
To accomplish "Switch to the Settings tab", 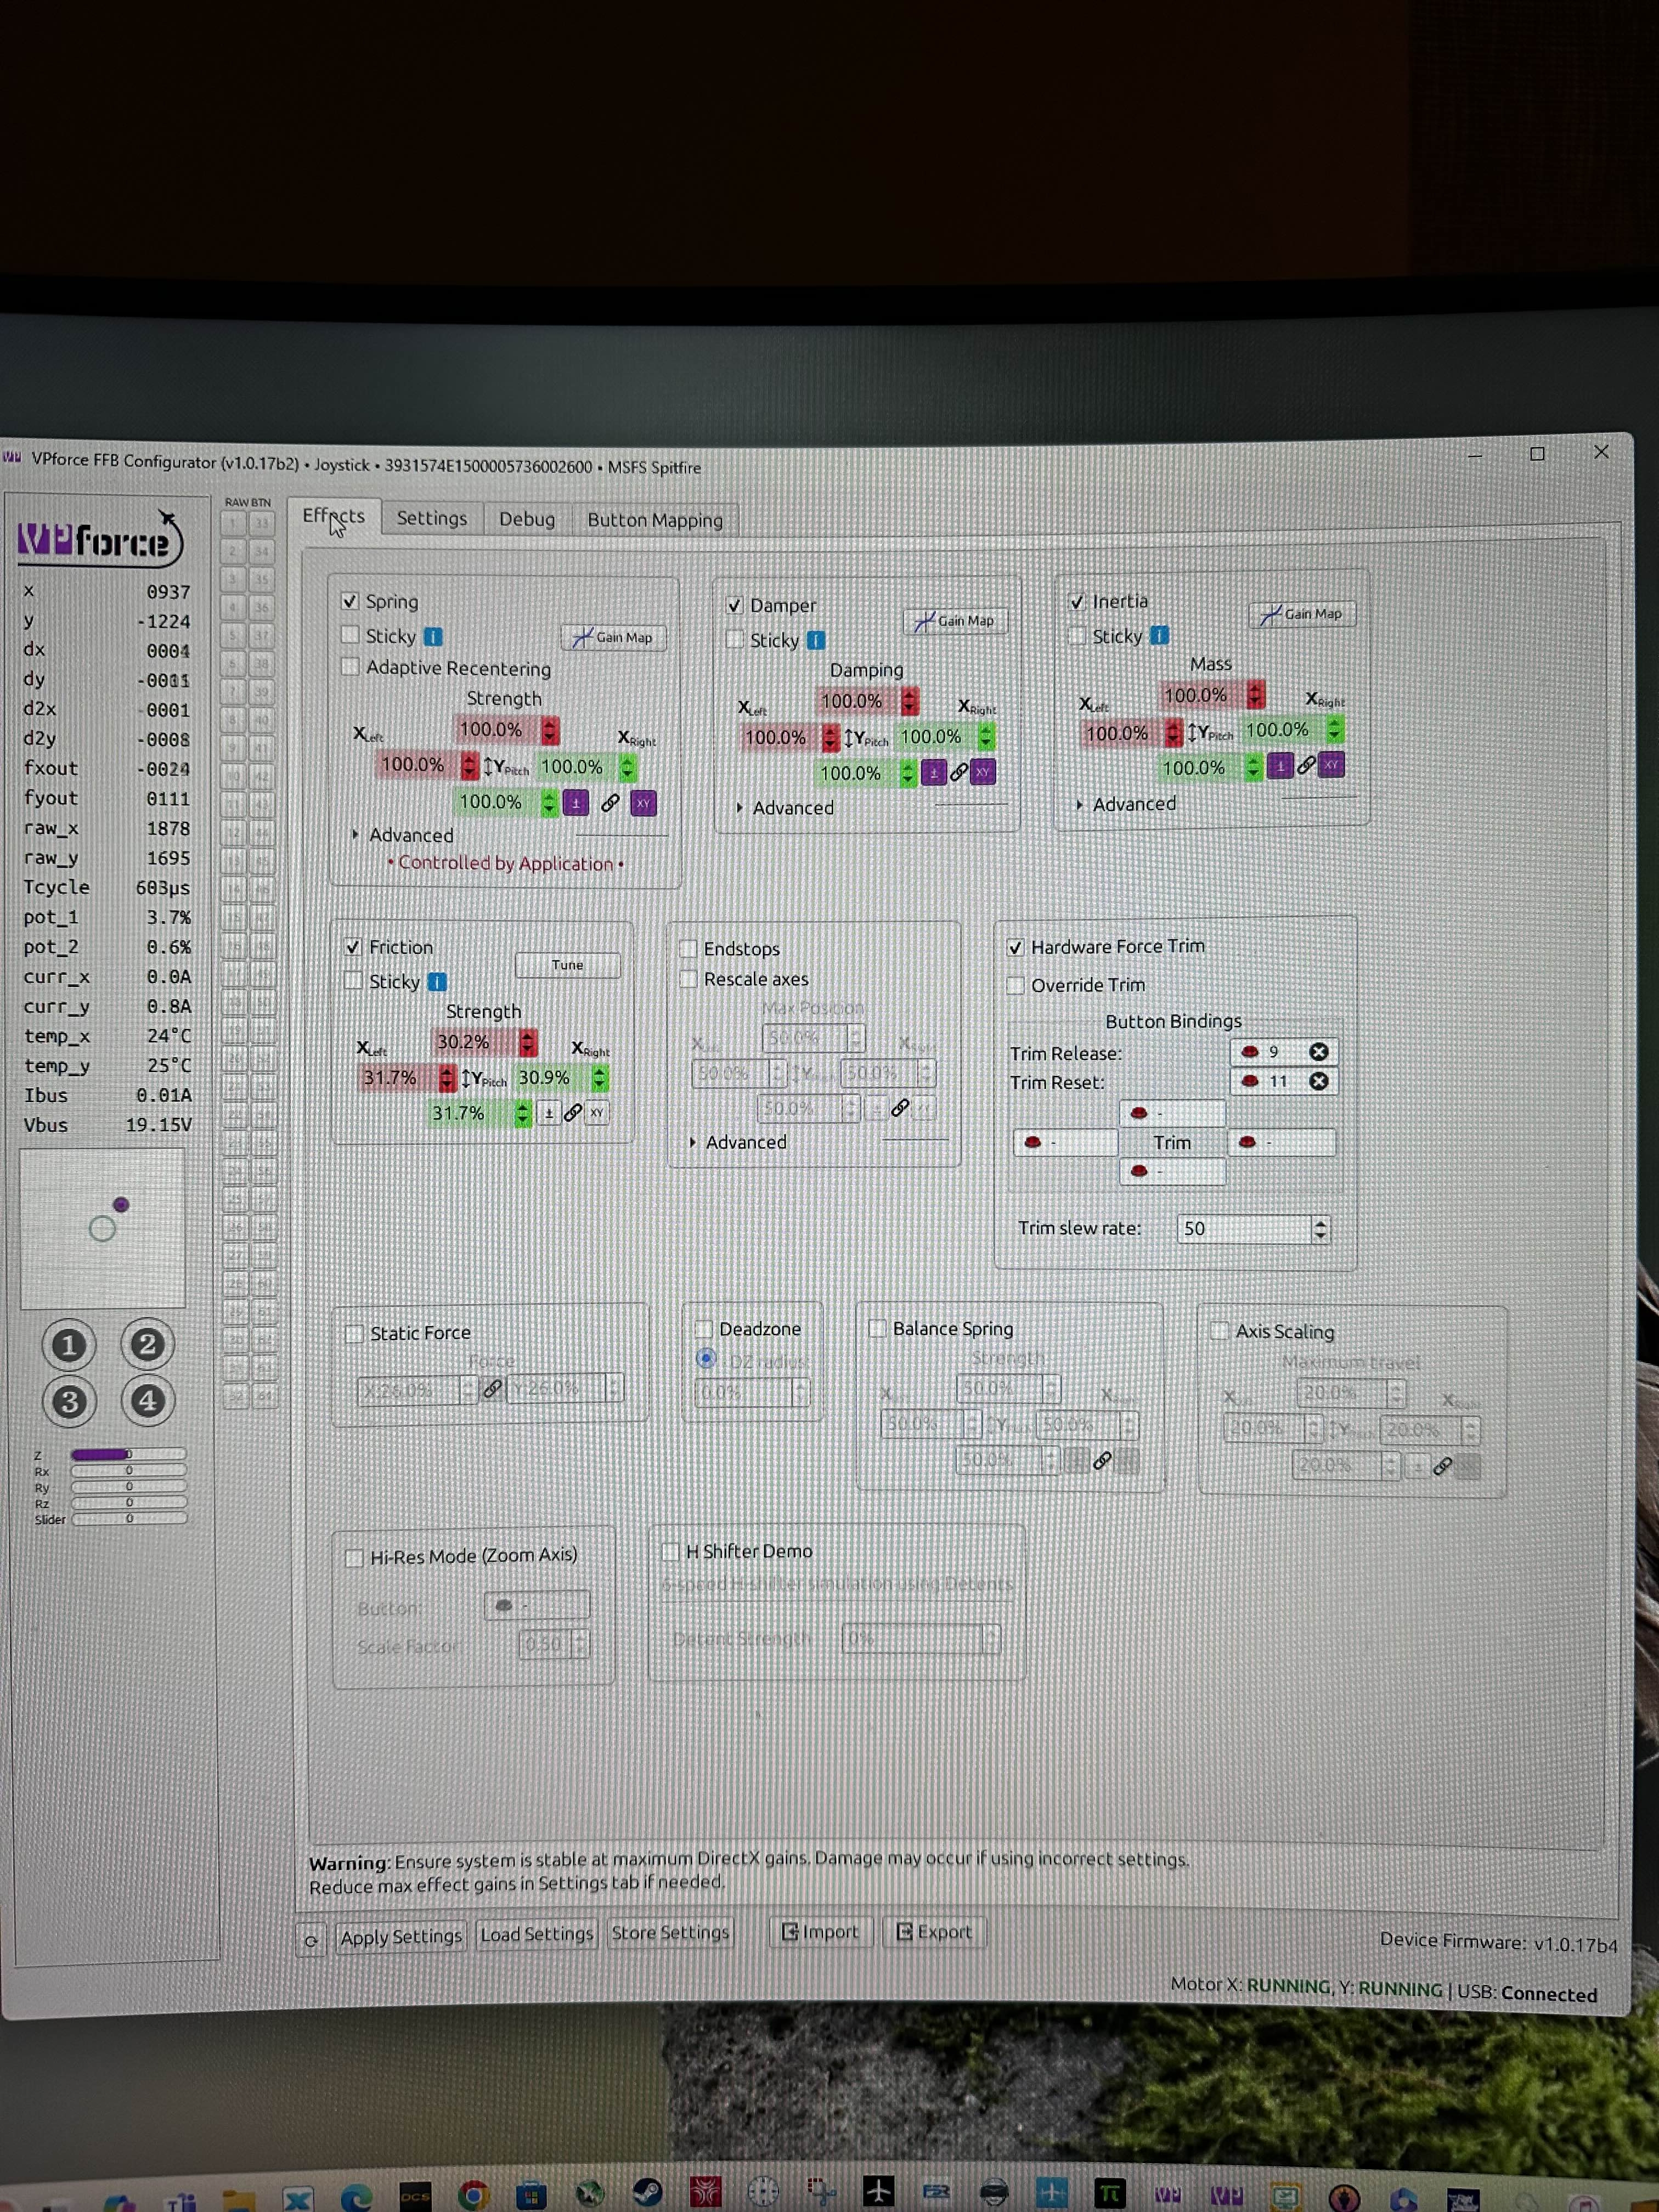I will pos(431,518).
